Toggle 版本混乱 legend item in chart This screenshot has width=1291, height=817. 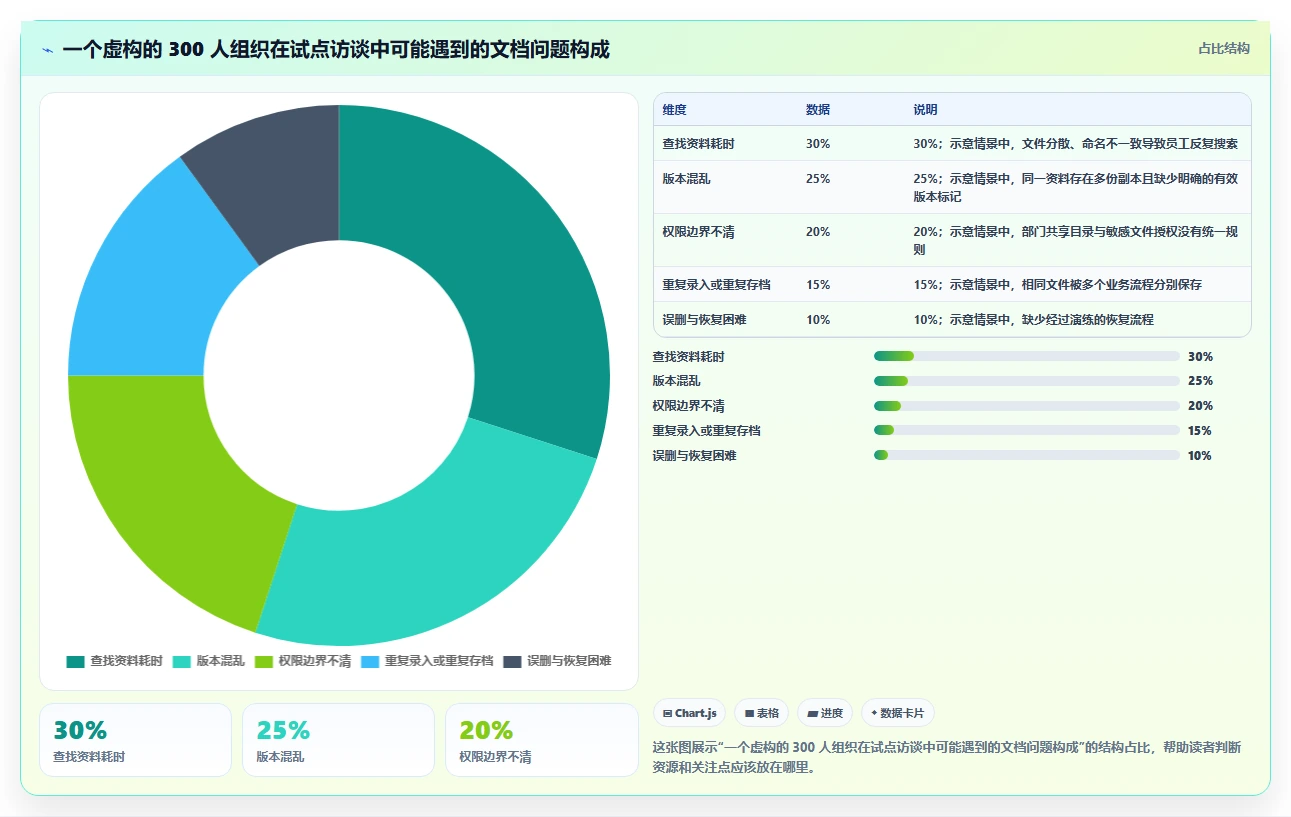coord(208,661)
